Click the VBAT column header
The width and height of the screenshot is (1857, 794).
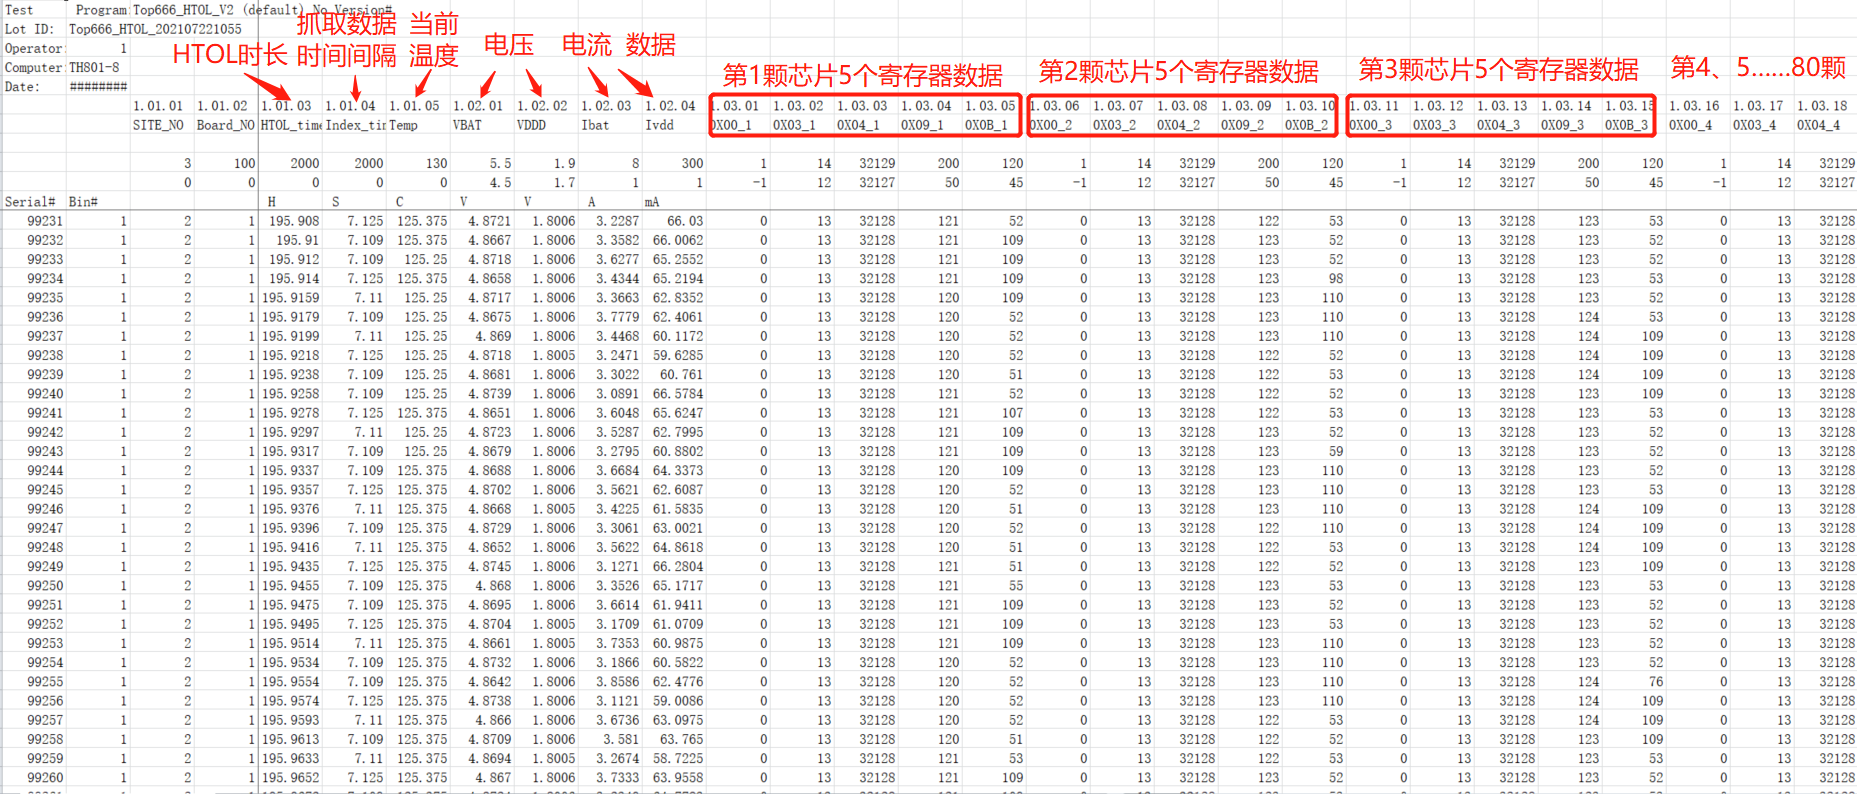[x=467, y=125]
